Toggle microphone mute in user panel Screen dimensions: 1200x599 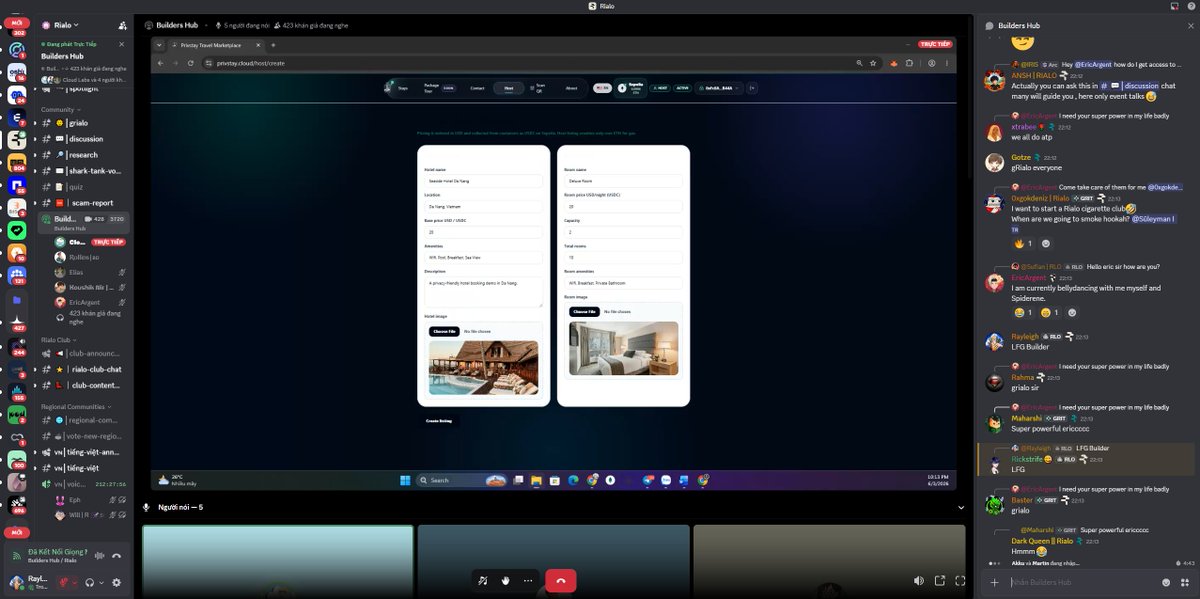click(64, 582)
